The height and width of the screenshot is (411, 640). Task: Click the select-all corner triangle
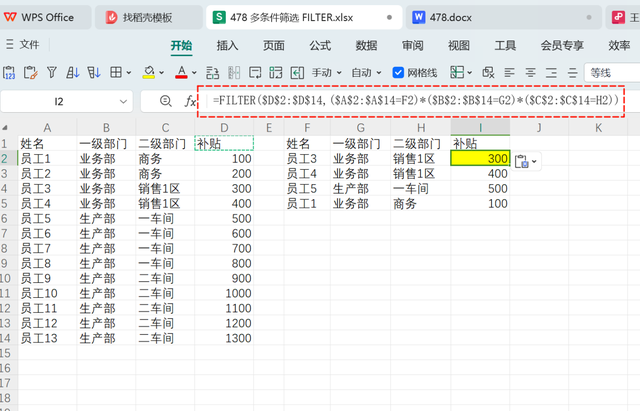coord(5,128)
